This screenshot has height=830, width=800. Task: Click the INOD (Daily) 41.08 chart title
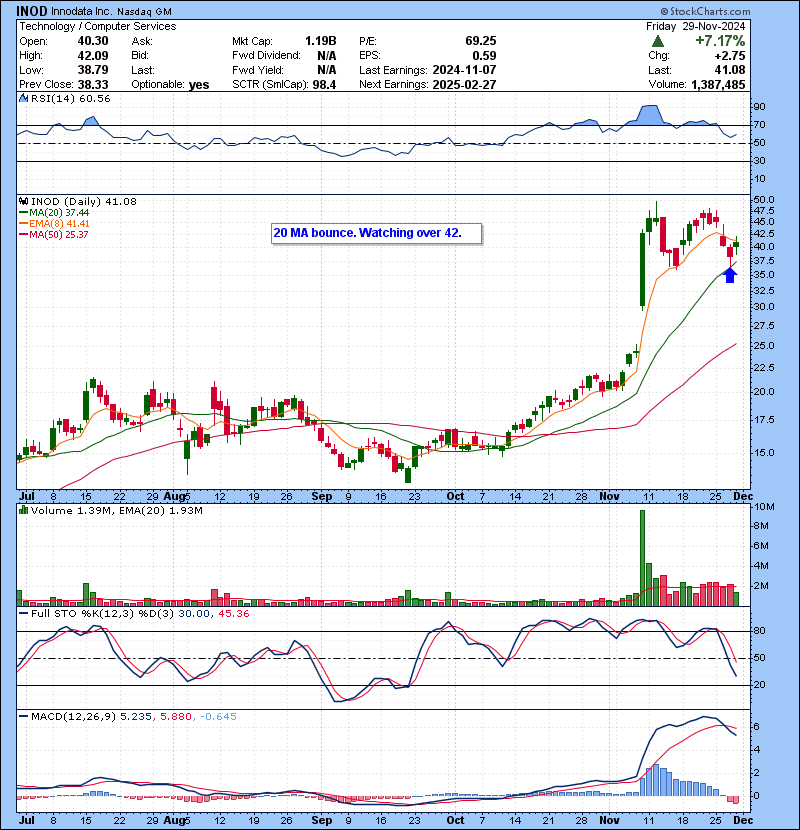click(84, 201)
